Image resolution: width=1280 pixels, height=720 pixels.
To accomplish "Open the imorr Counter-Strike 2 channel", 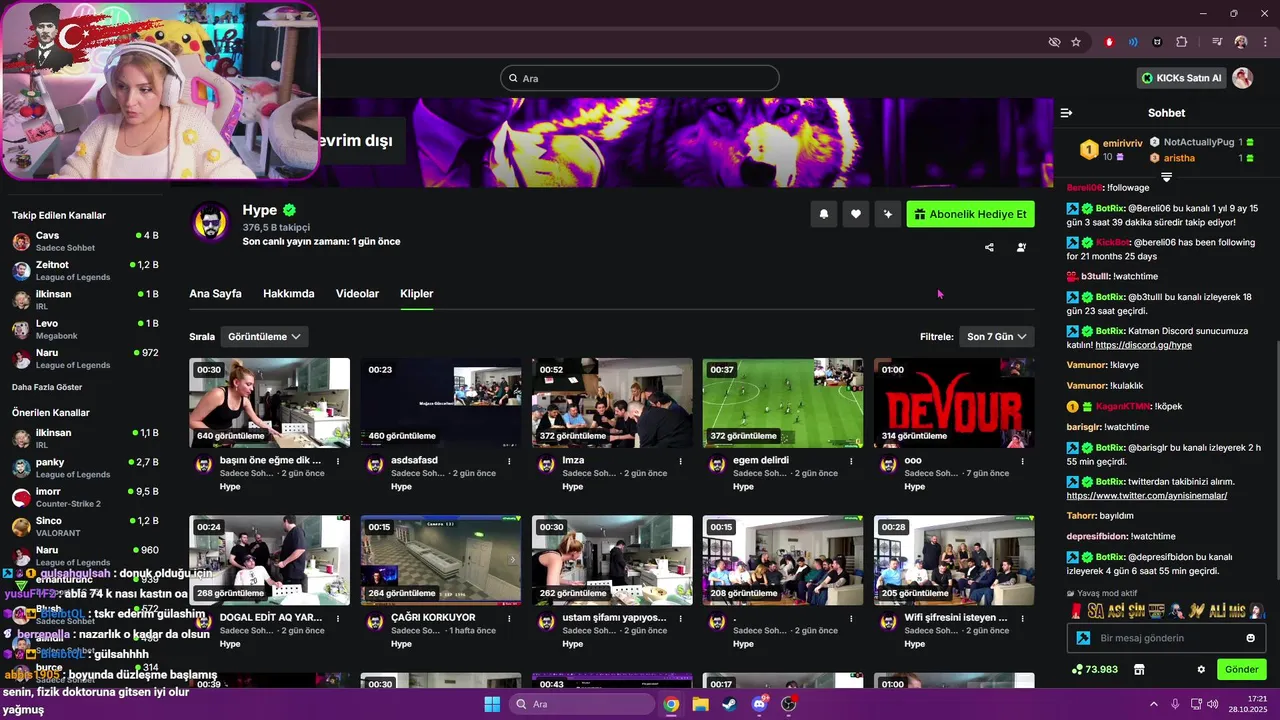I will pyautogui.click(x=85, y=497).
